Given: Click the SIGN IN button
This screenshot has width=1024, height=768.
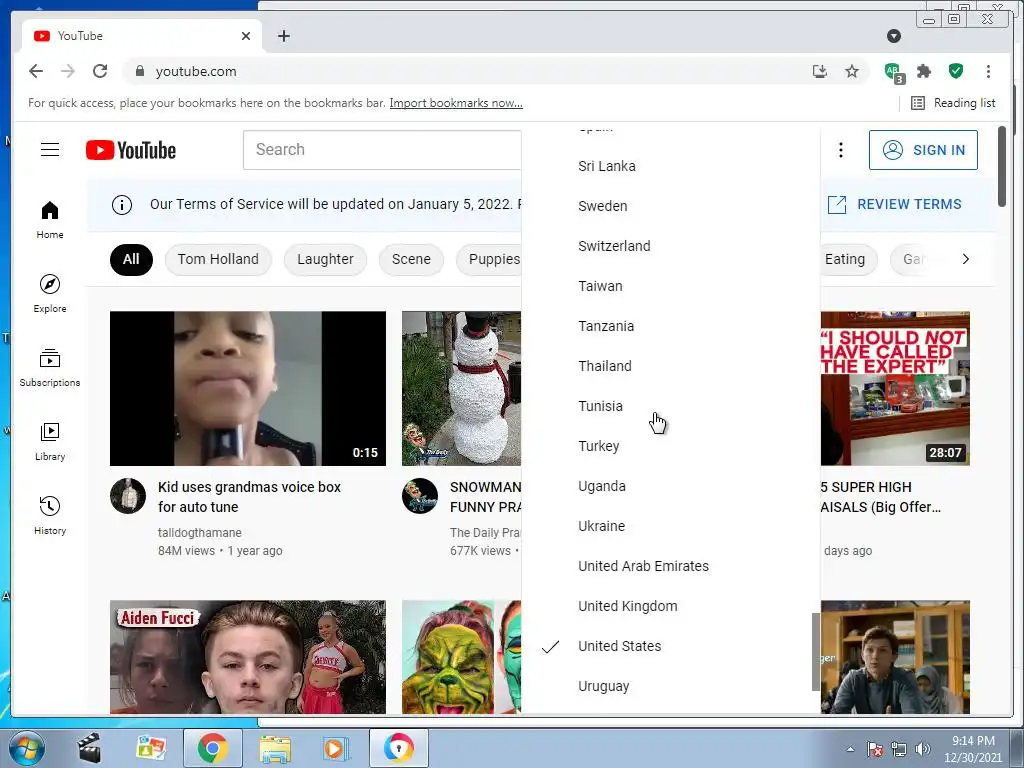Looking at the screenshot, I should pyautogui.click(x=923, y=150).
